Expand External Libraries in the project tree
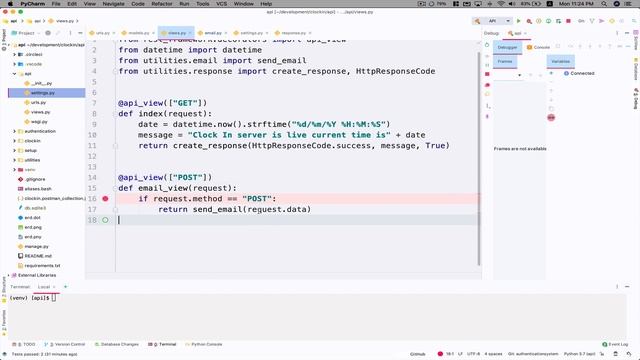 tap(9, 275)
